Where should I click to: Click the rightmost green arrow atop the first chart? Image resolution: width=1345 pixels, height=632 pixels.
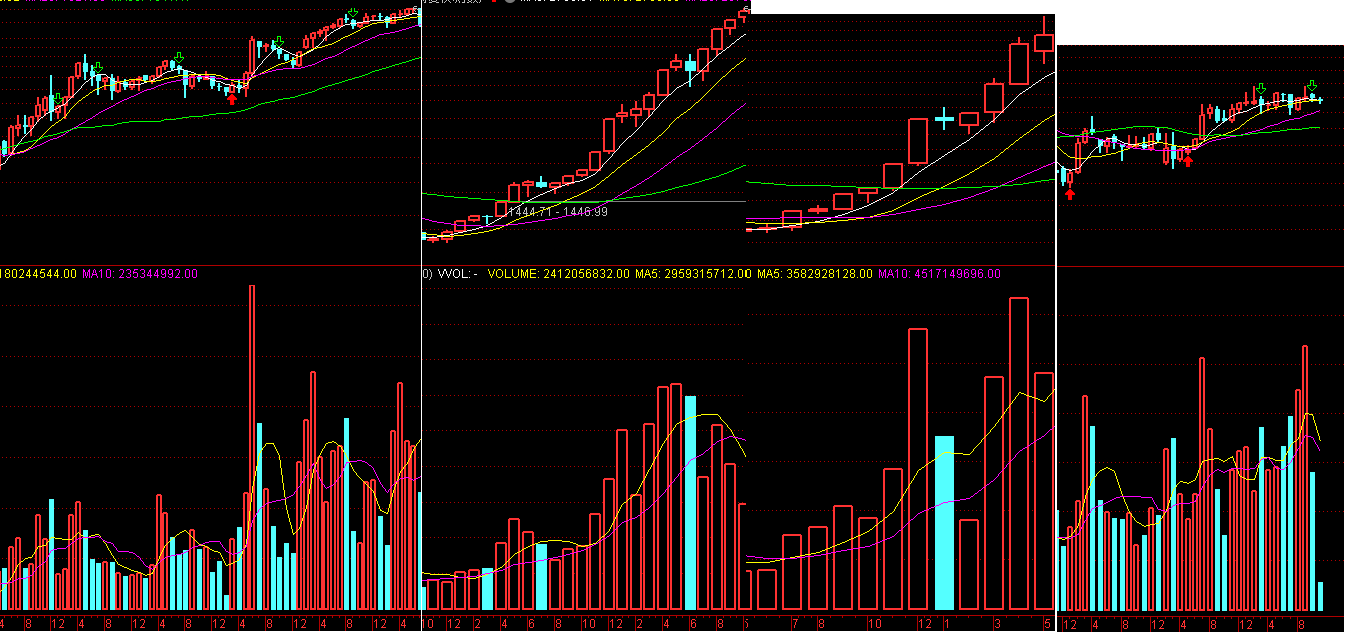coord(352,13)
